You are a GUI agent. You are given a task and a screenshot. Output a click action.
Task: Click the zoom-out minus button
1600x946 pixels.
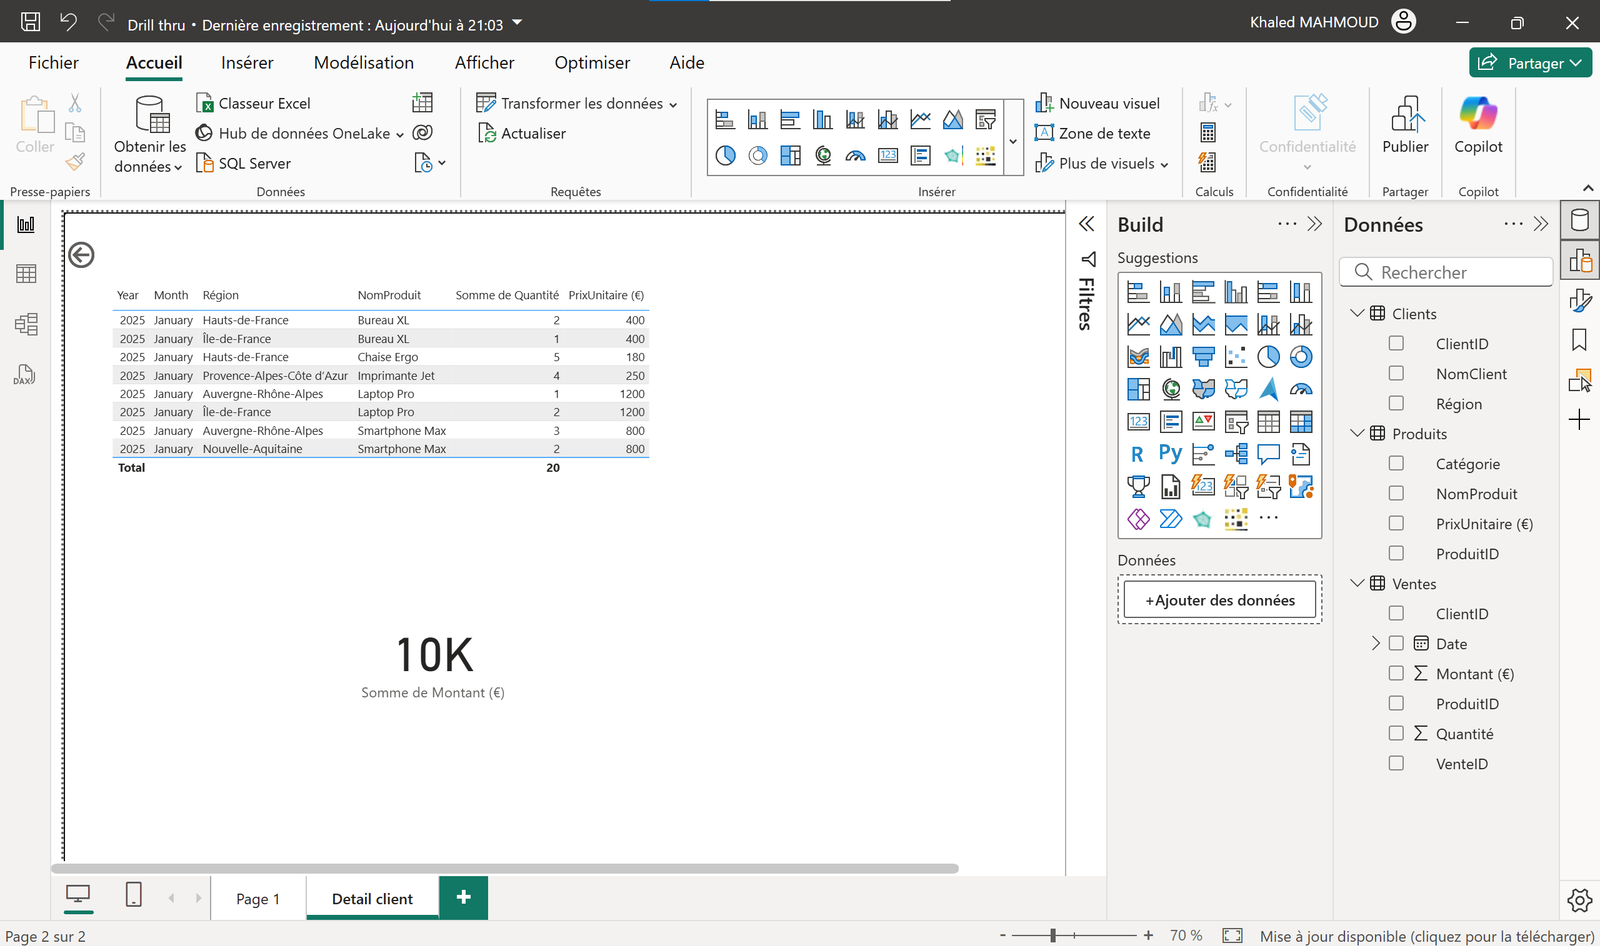(x=1002, y=935)
